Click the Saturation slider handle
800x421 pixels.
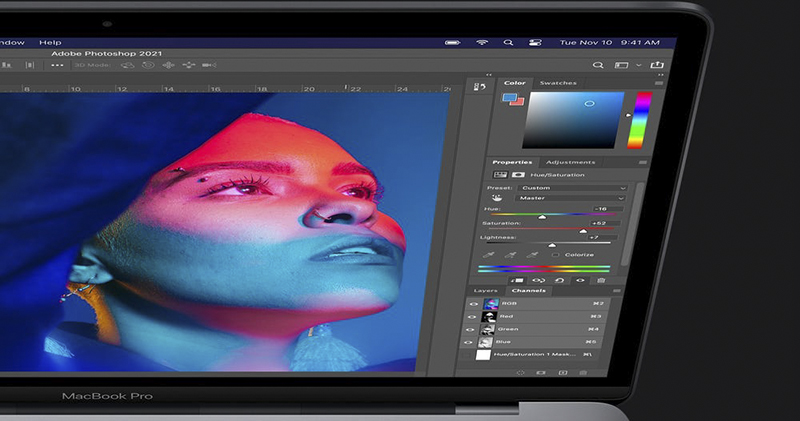583,231
